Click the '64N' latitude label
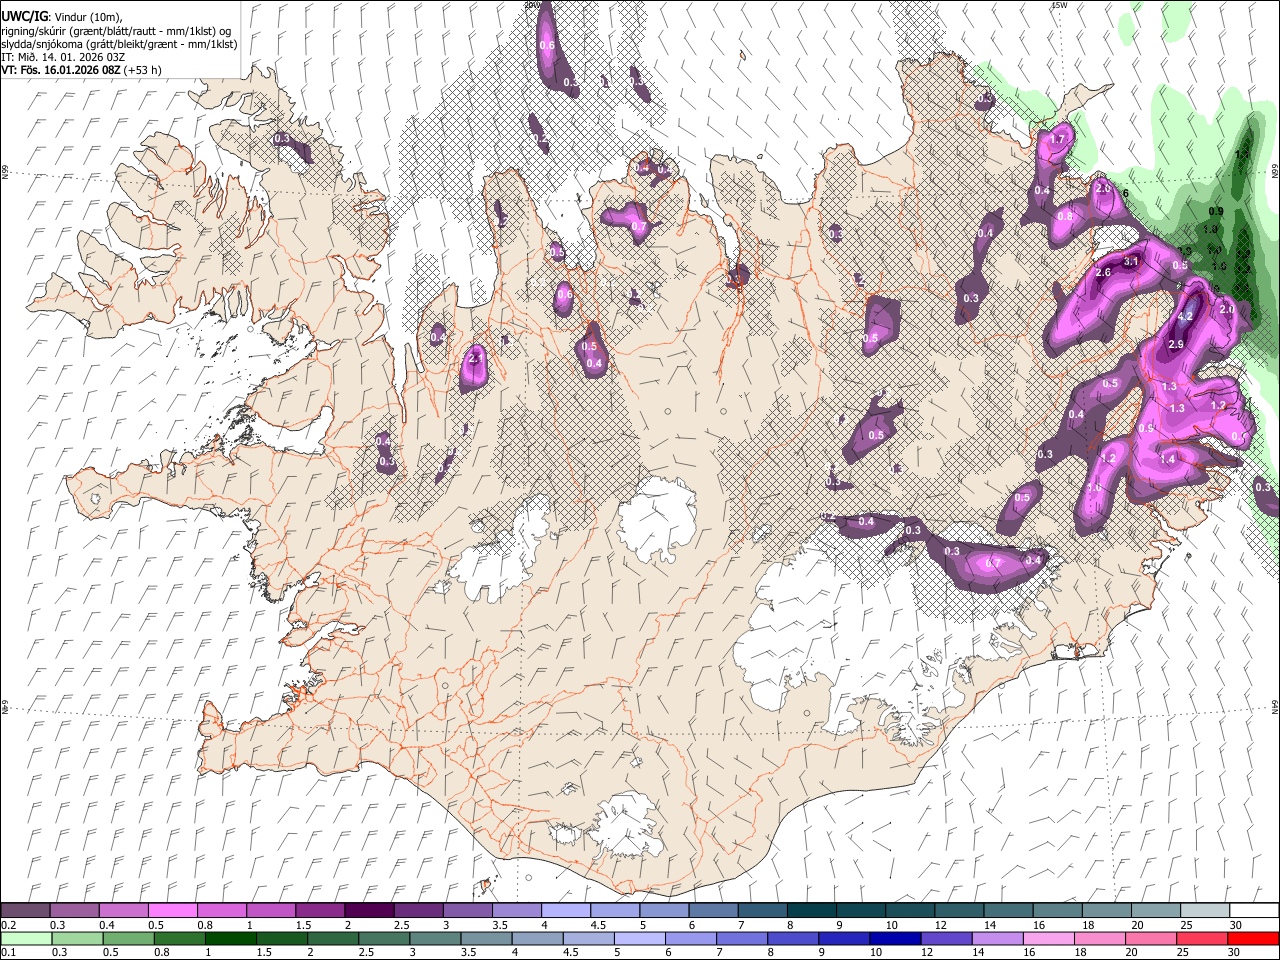Viewport: 1280px width, 960px height. click(1275, 708)
